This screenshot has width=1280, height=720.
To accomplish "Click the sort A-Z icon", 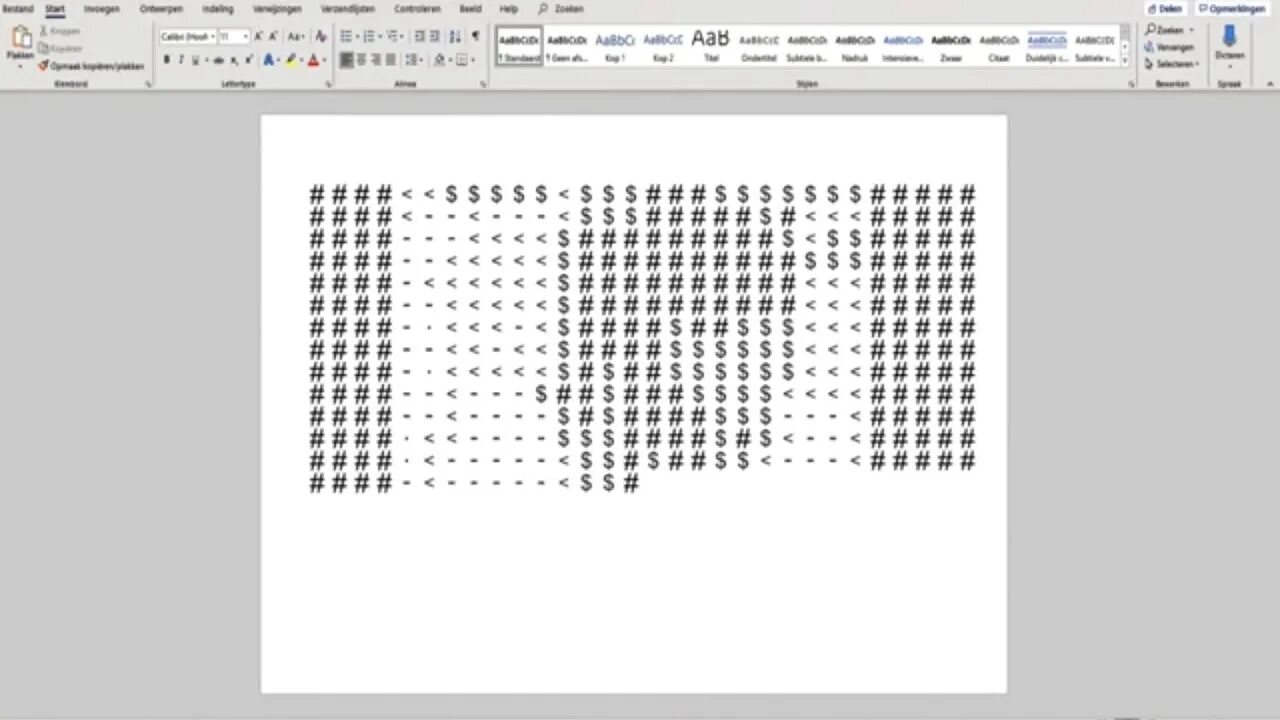I will click(x=455, y=36).
